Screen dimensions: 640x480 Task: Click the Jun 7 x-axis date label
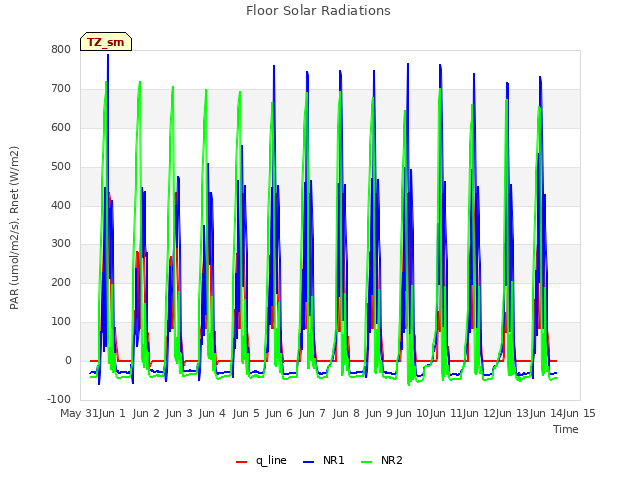point(312,413)
